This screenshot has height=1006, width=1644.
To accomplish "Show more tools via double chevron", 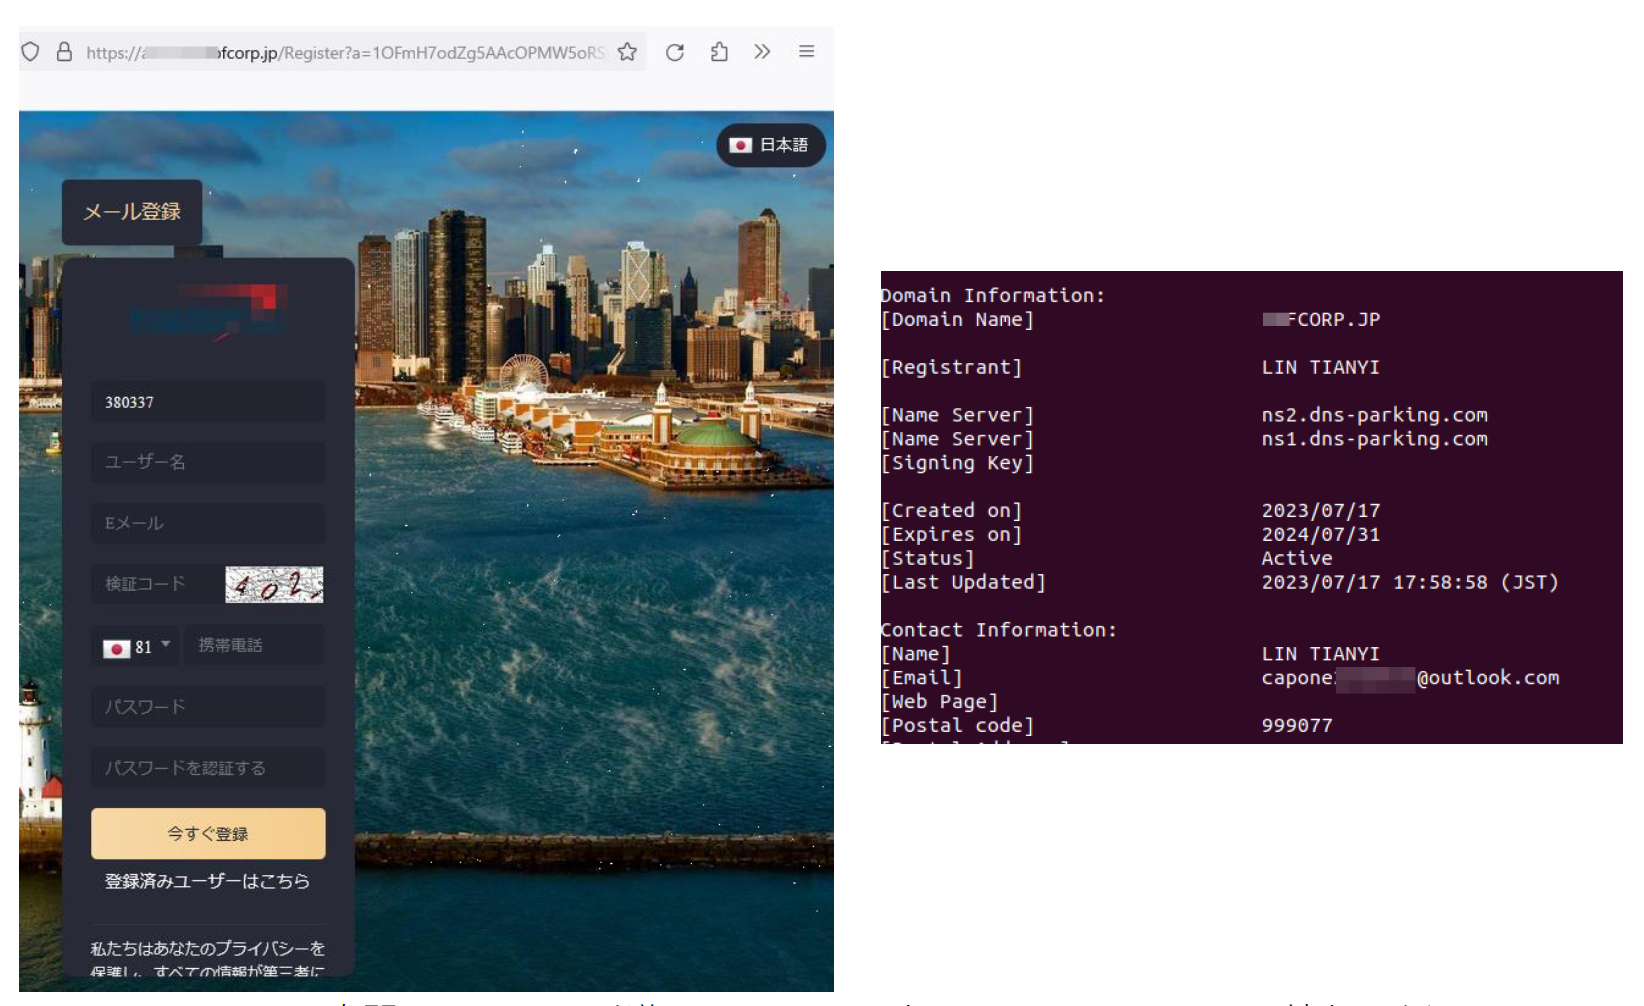I will click(x=762, y=52).
